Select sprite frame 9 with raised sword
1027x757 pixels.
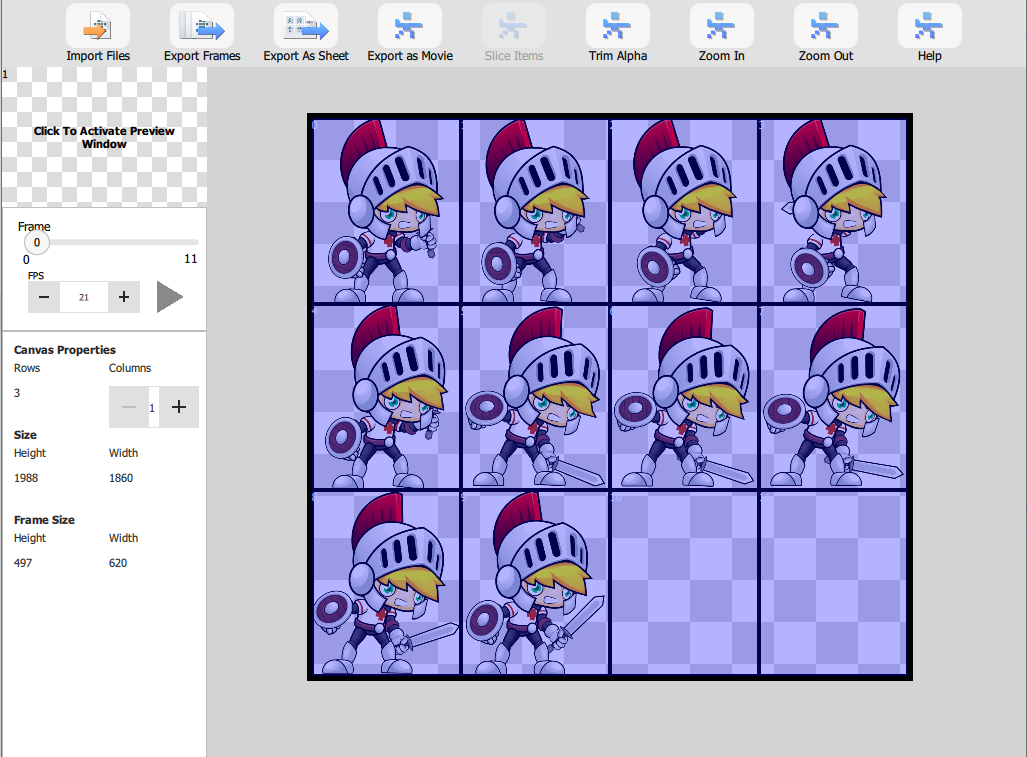tap(534, 583)
